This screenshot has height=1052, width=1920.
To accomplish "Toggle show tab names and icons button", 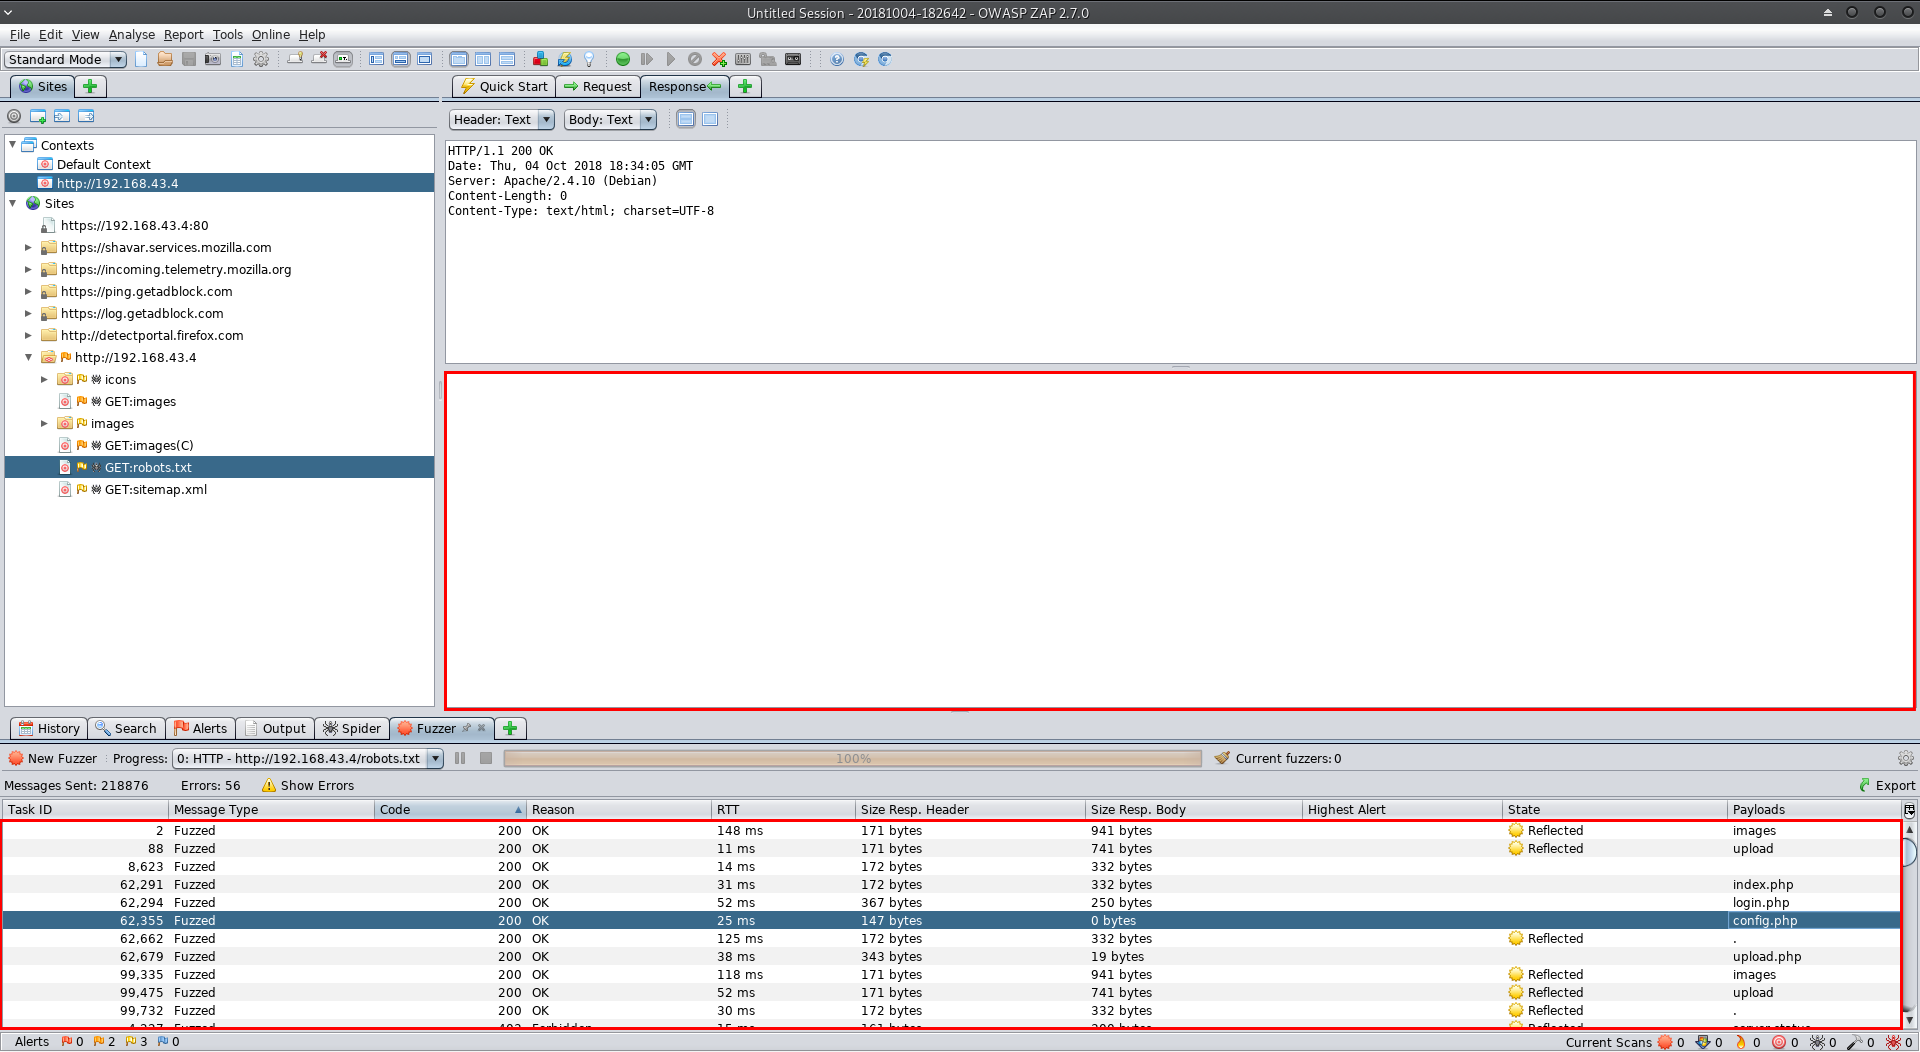I will click(343, 59).
